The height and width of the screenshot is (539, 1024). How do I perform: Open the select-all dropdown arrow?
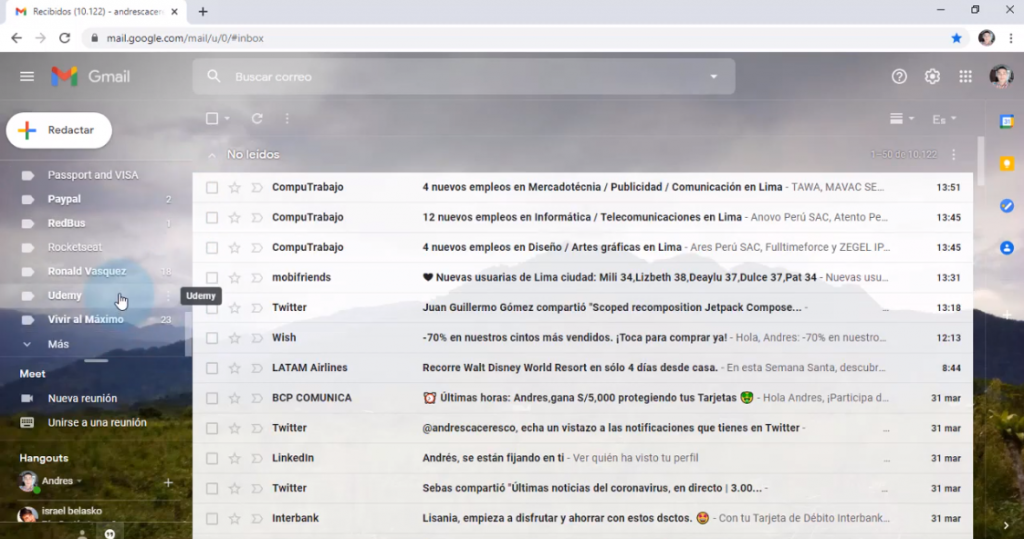(227, 119)
